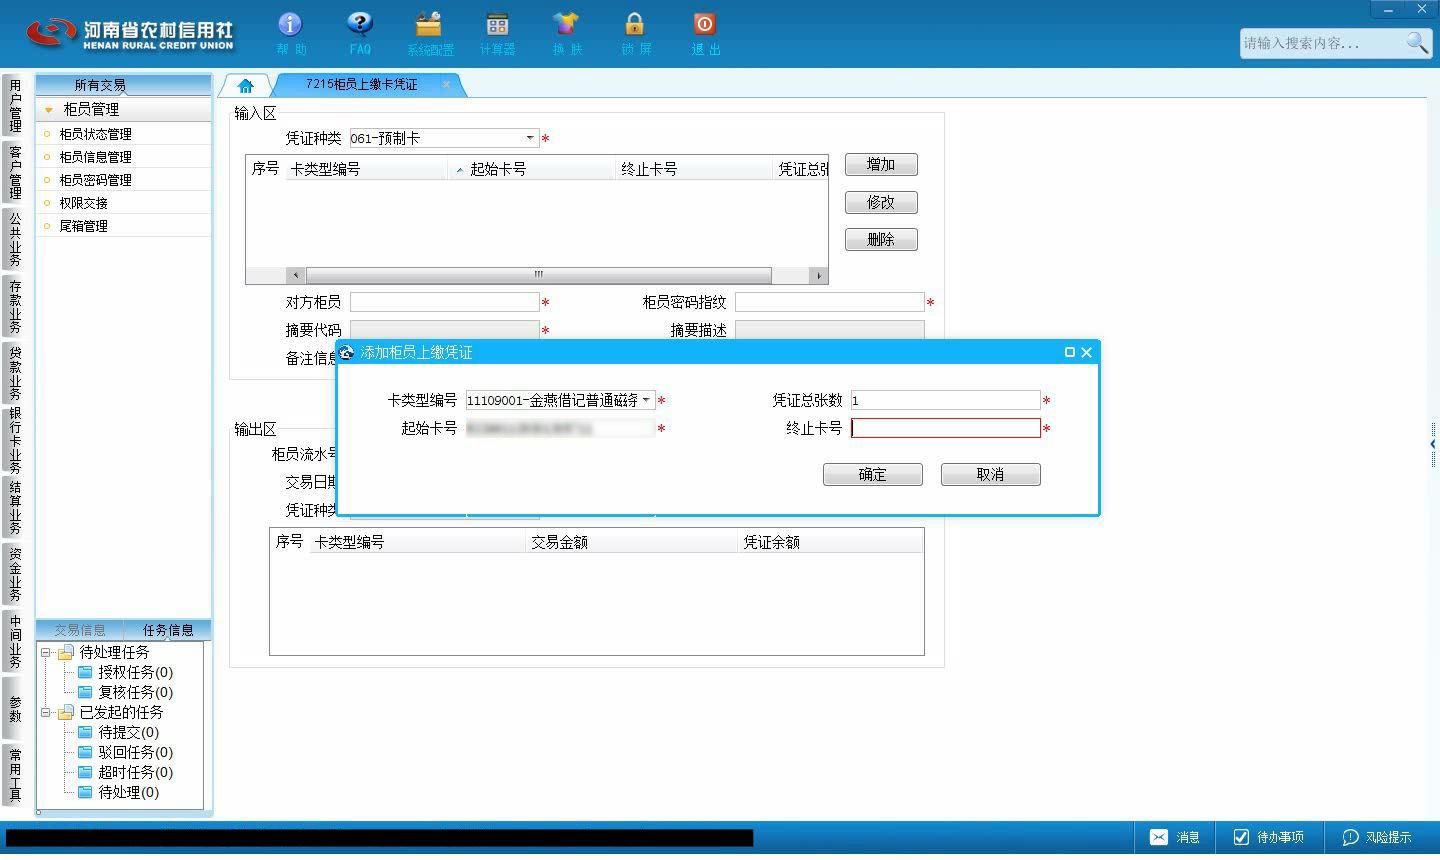Open the system configuration icon
Viewport: 1440px width, 860px height.
(x=429, y=33)
